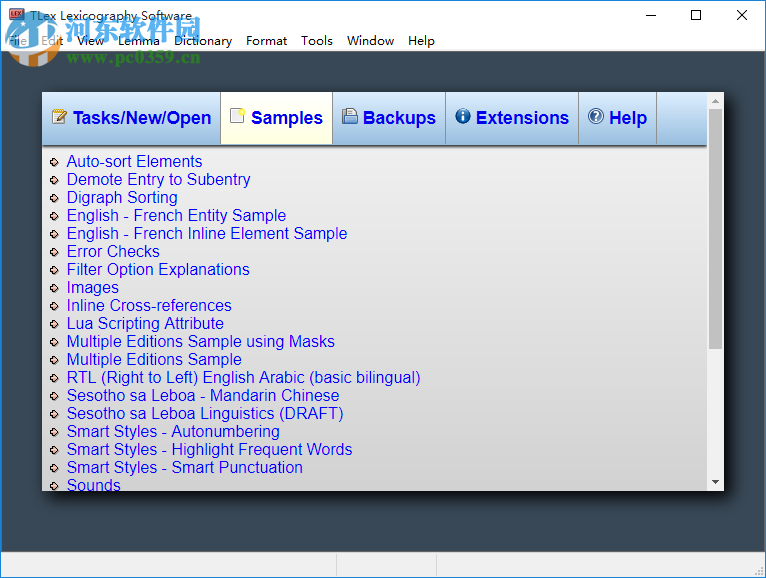The height and width of the screenshot is (578, 766).
Task: Open the plain Multiple Editions Sample link
Action: click(x=154, y=360)
